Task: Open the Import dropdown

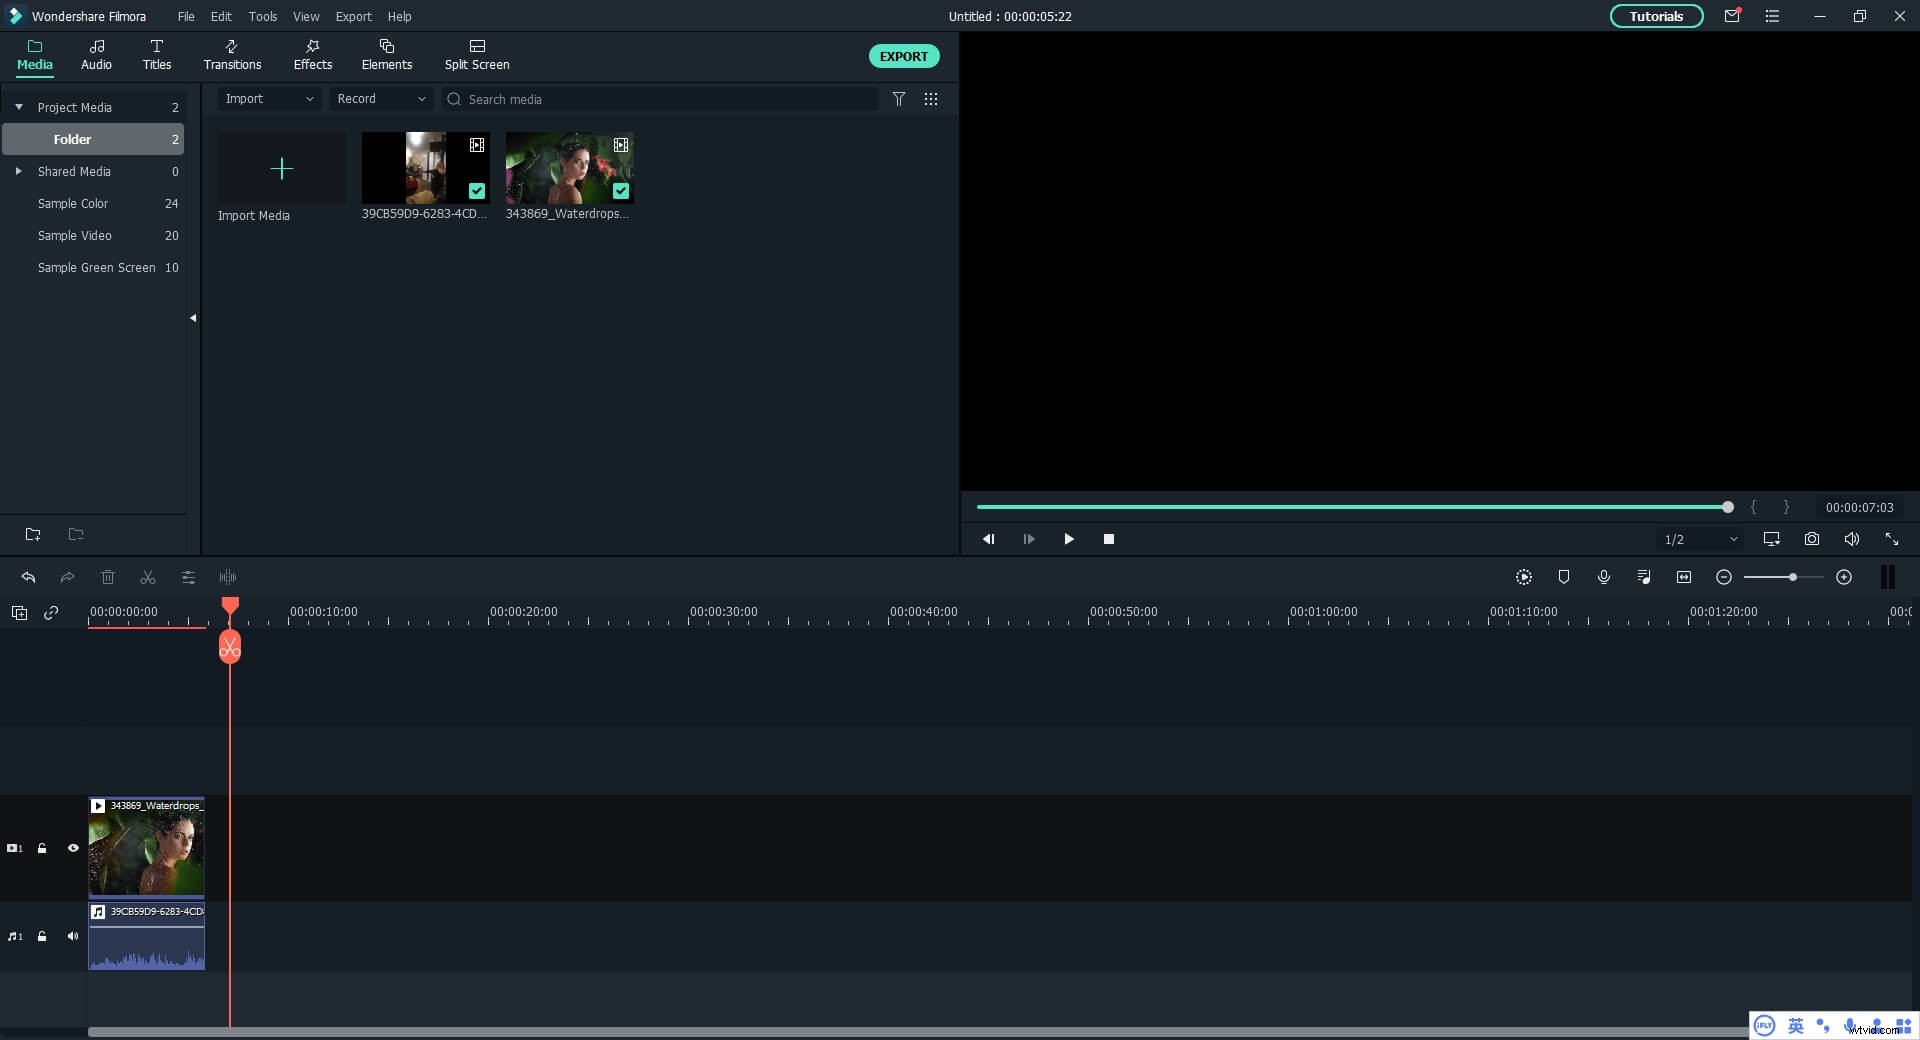Action: pos(268,99)
